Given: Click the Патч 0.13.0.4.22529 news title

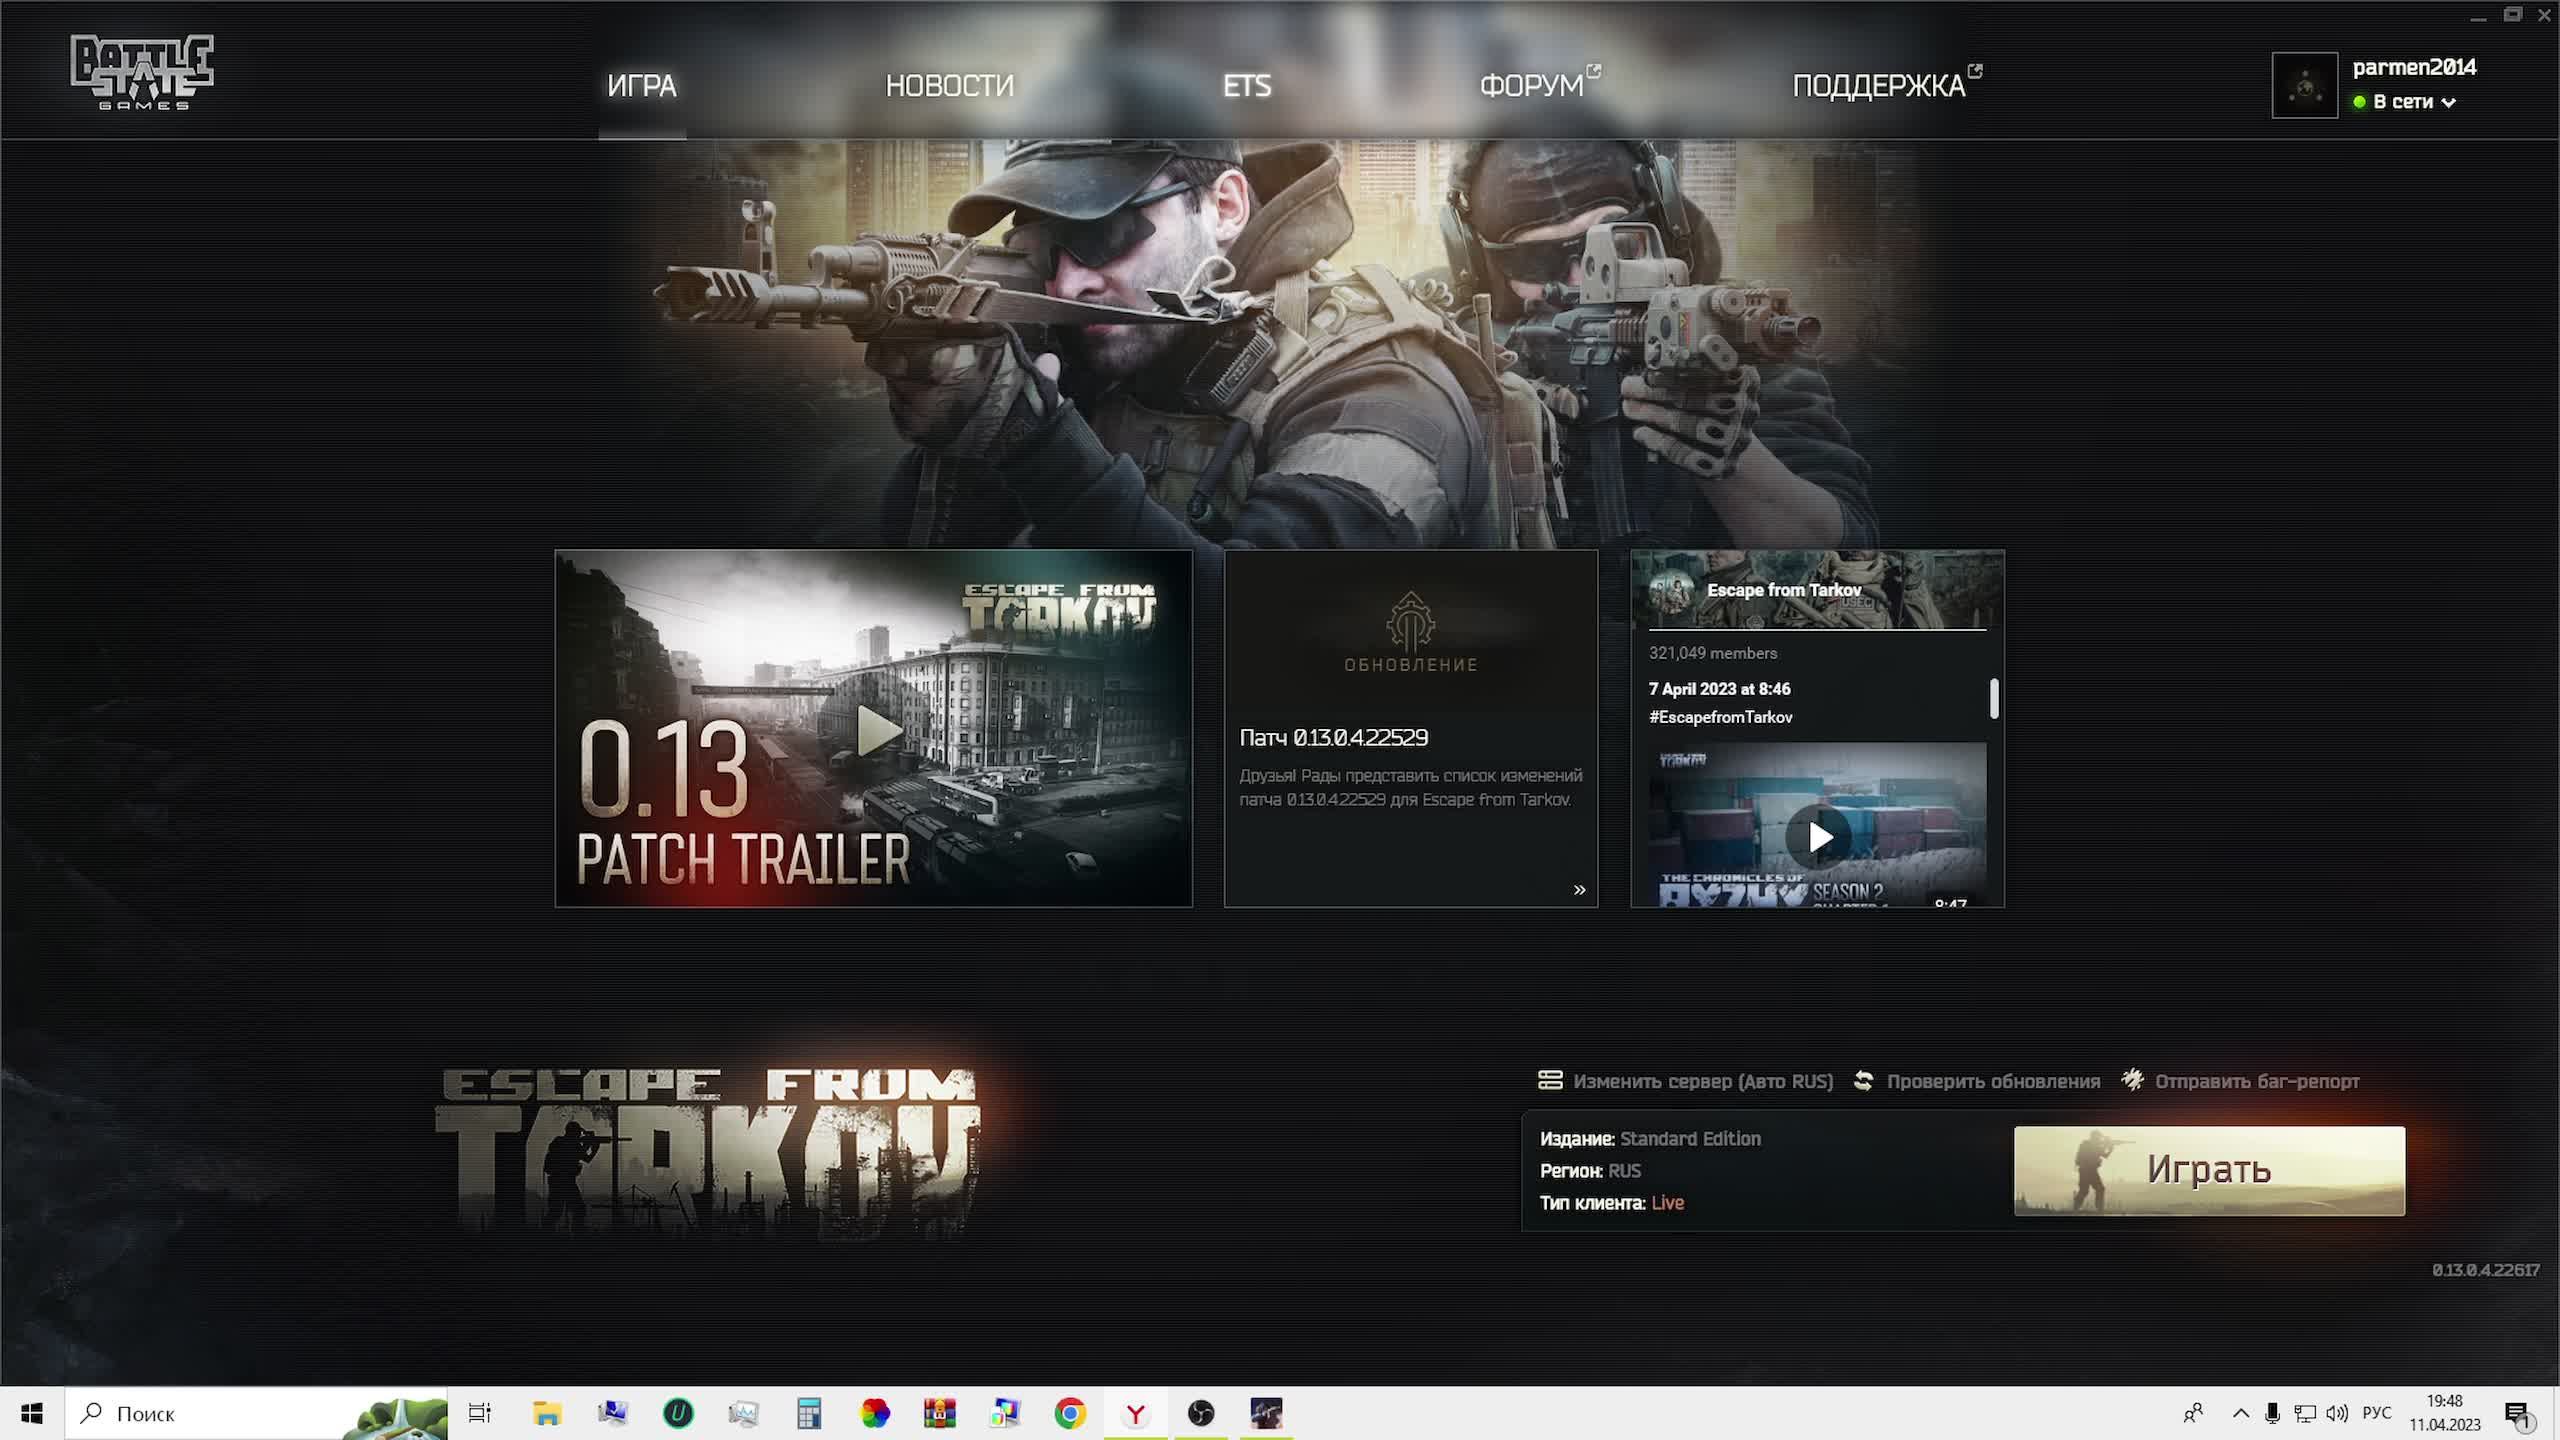Looking at the screenshot, I should coord(1333,737).
